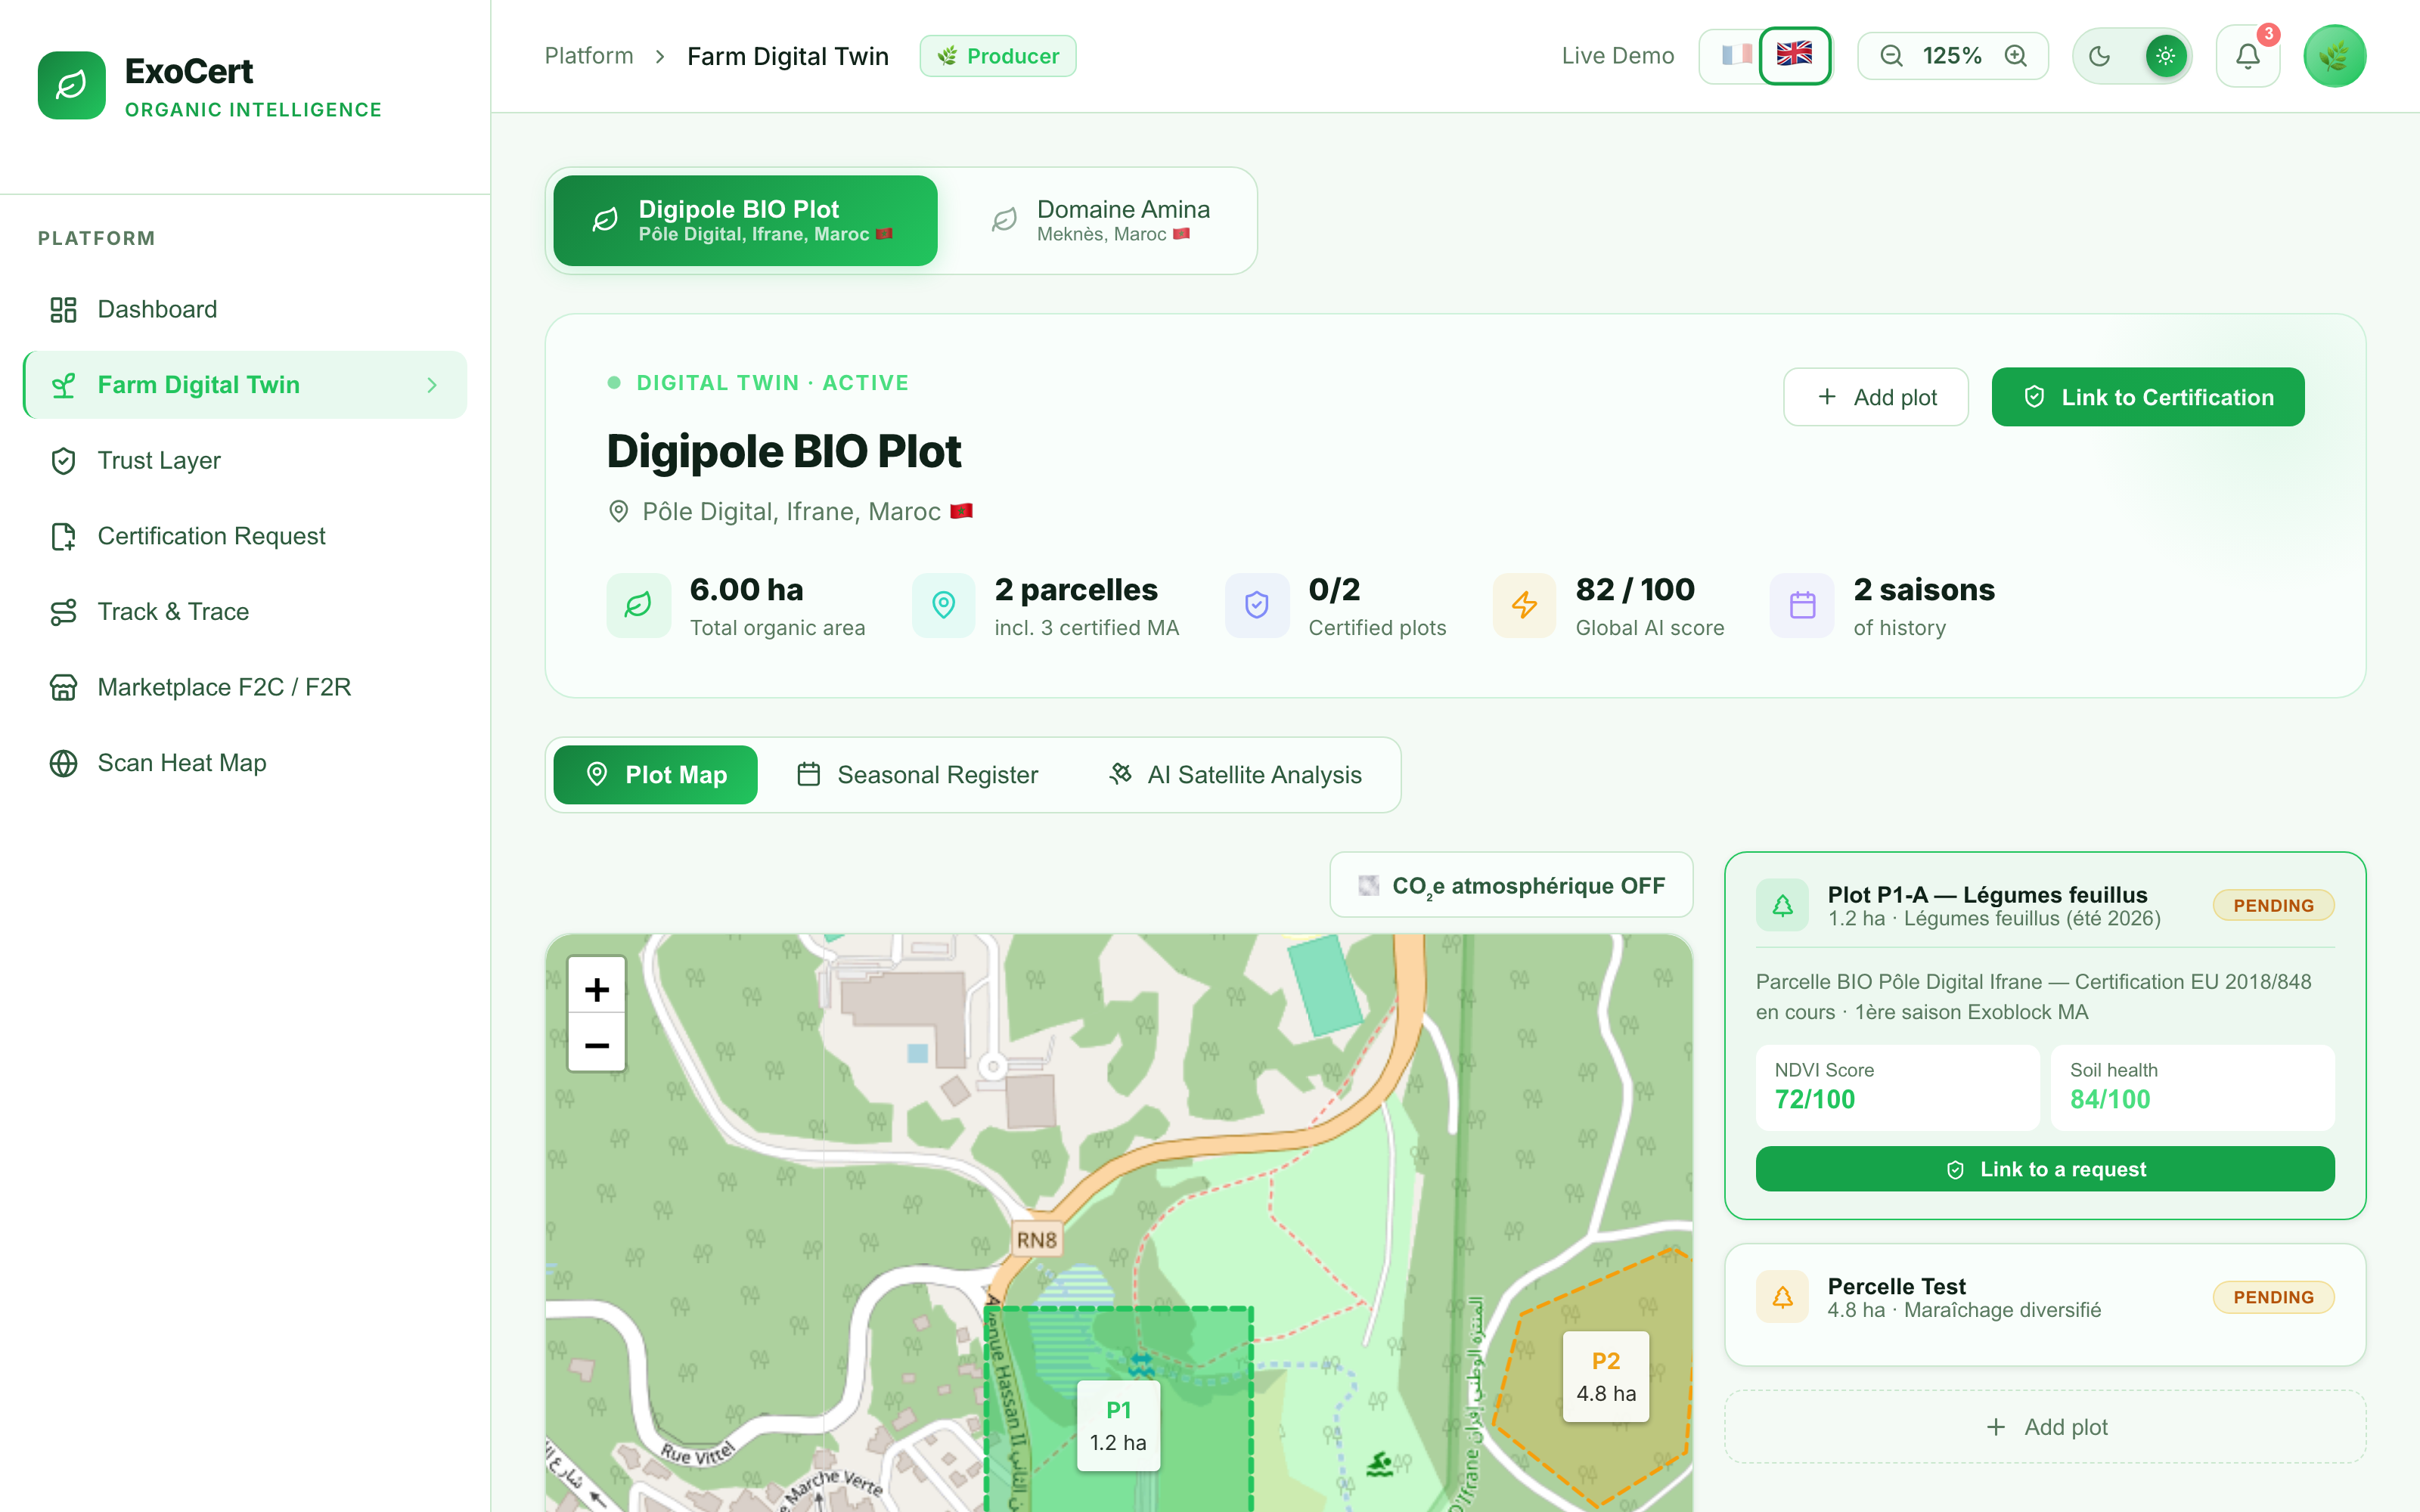The width and height of the screenshot is (2420, 1512).
Task: Open AI Satellite Analysis tab
Action: pyautogui.click(x=1236, y=775)
